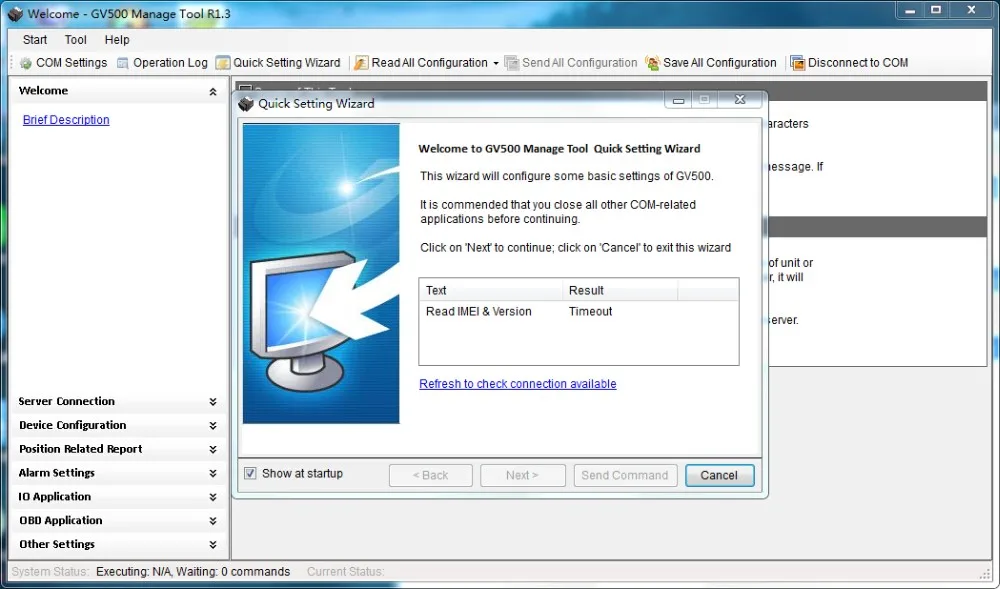1000x589 pixels.
Task: Click the Alarm Settings heading text
Action: coord(57,473)
